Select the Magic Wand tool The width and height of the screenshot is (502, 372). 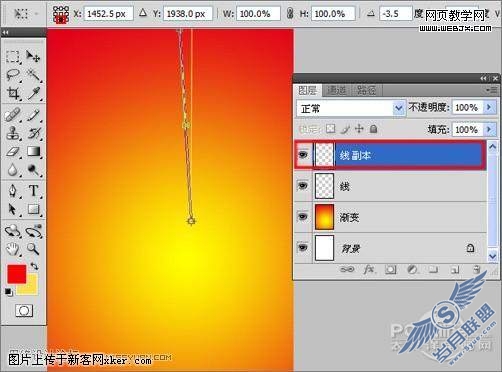tap(34, 75)
